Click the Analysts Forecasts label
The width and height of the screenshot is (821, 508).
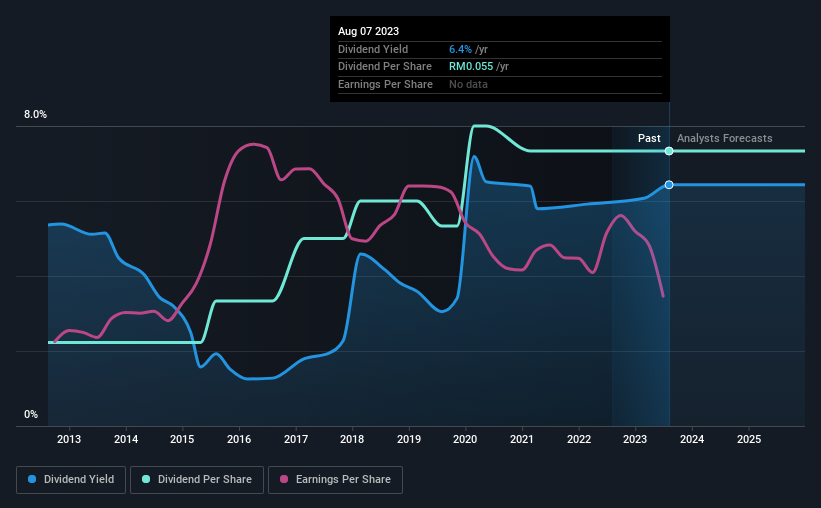click(725, 138)
